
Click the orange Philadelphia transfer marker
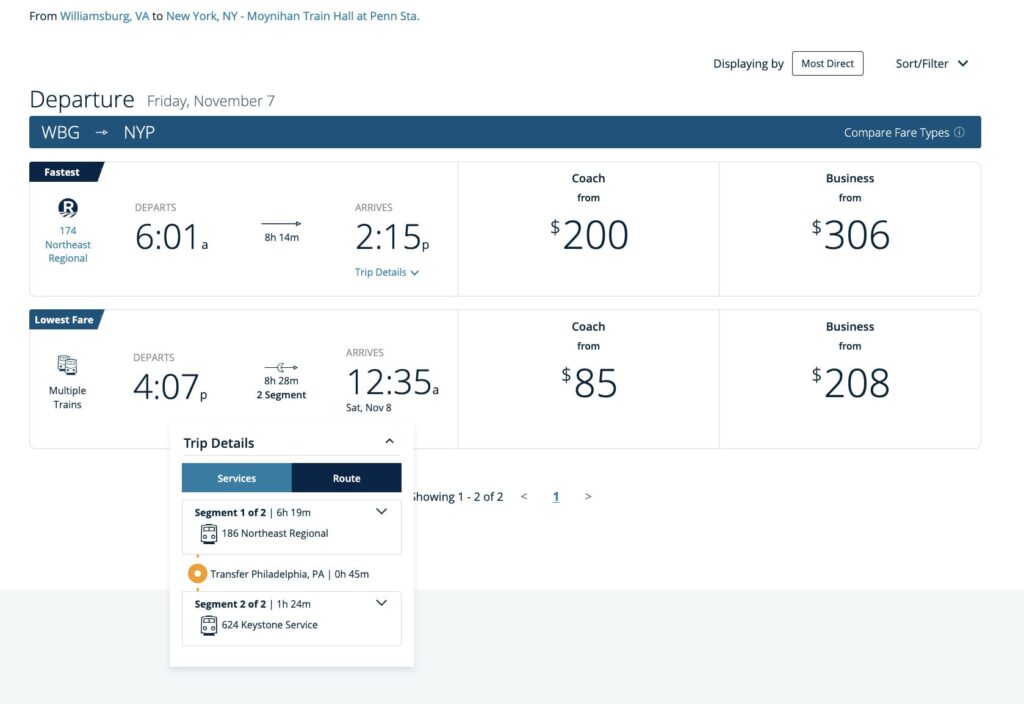click(198, 574)
